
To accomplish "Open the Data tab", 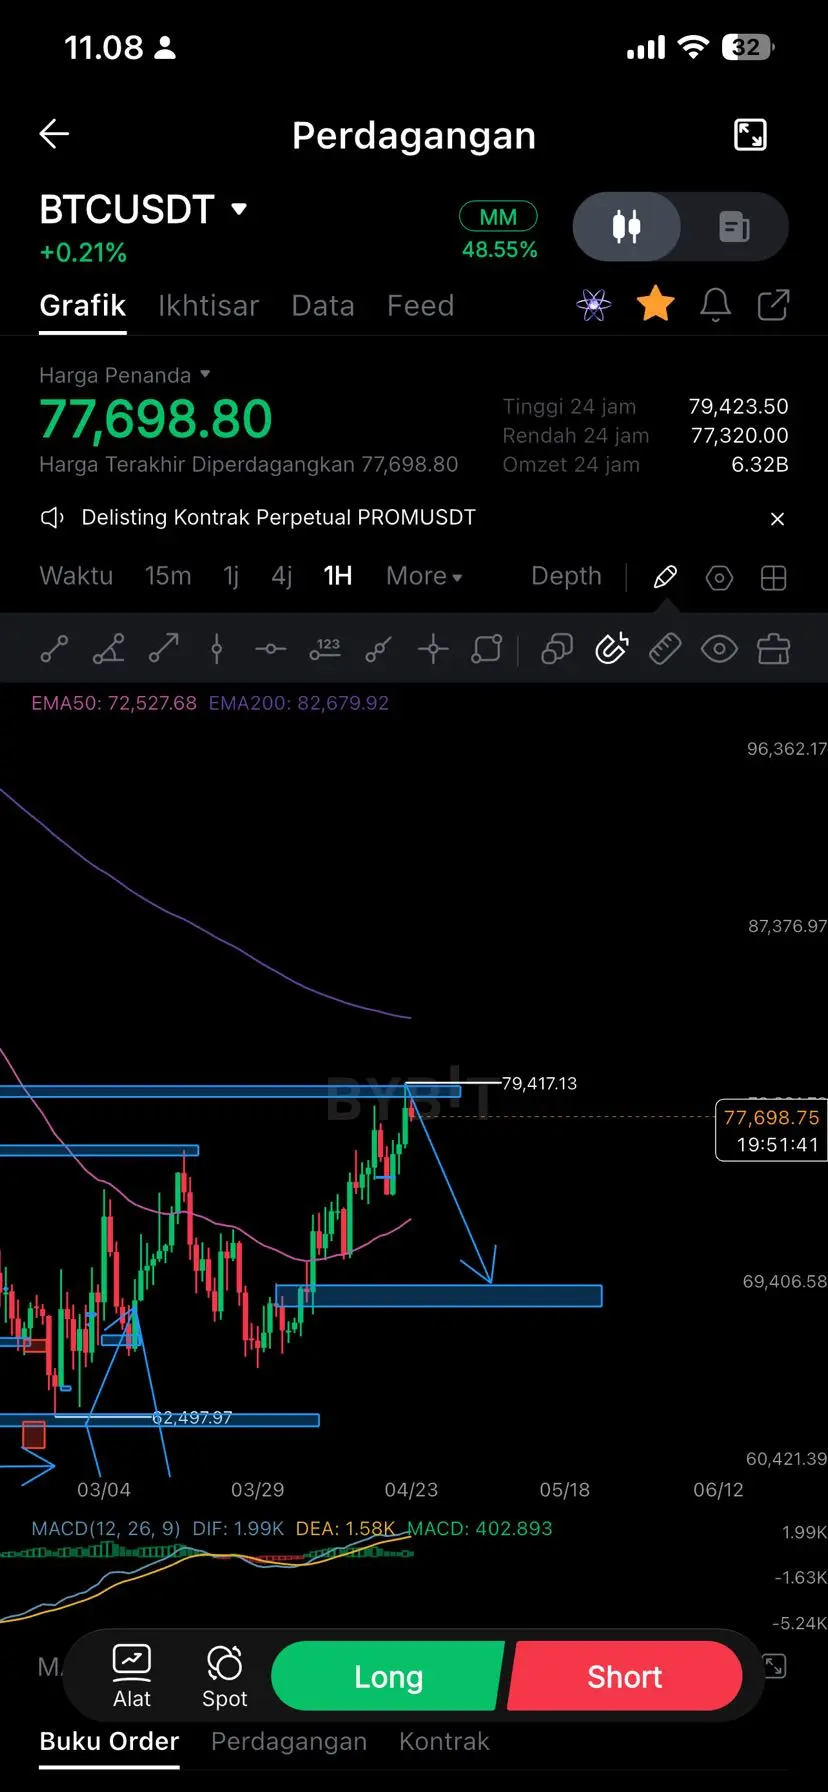I will click(x=323, y=305).
